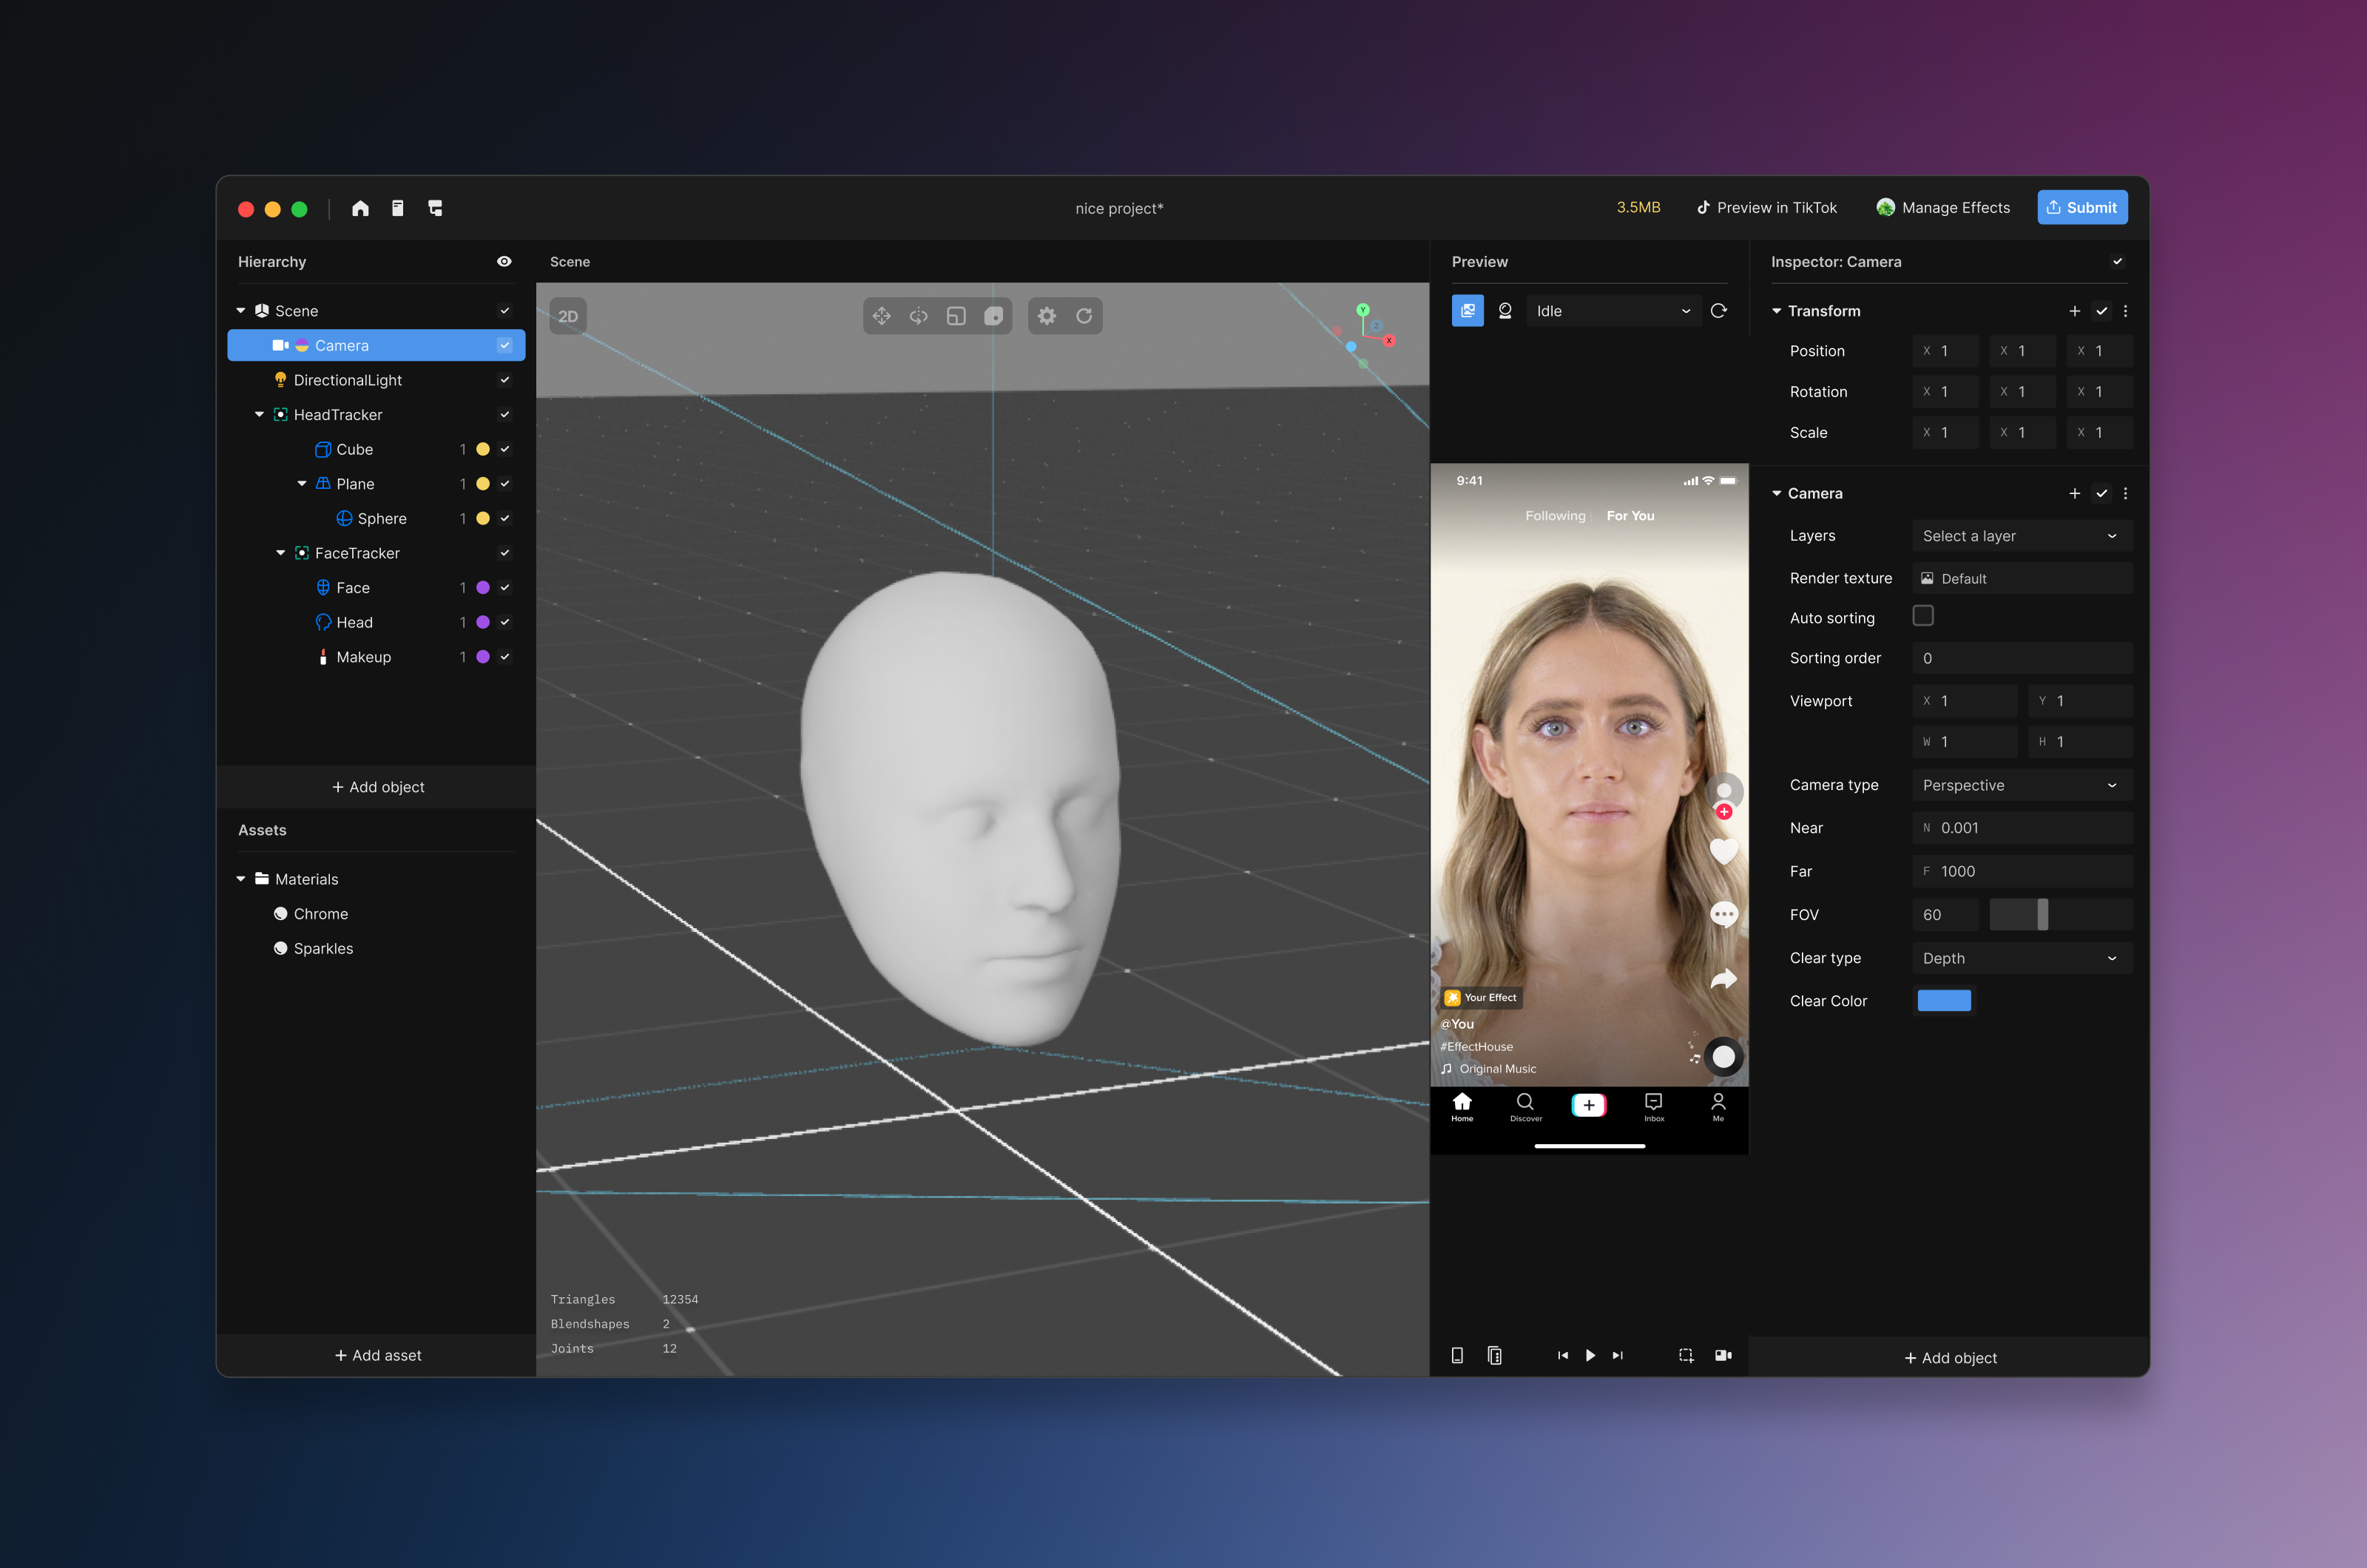This screenshot has height=1568, width=2367.
Task: Select the Sphere object in hierarchy
Action: pyautogui.click(x=382, y=518)
